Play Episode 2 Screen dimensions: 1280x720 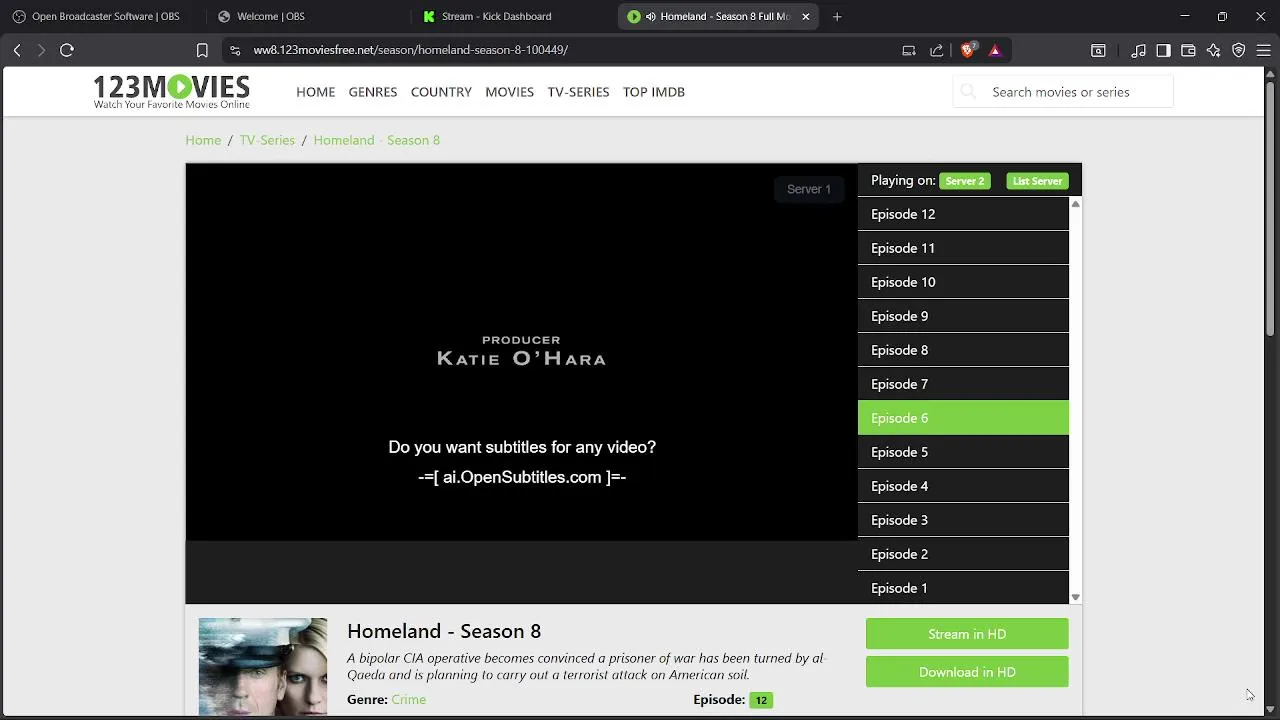point(963,554)
